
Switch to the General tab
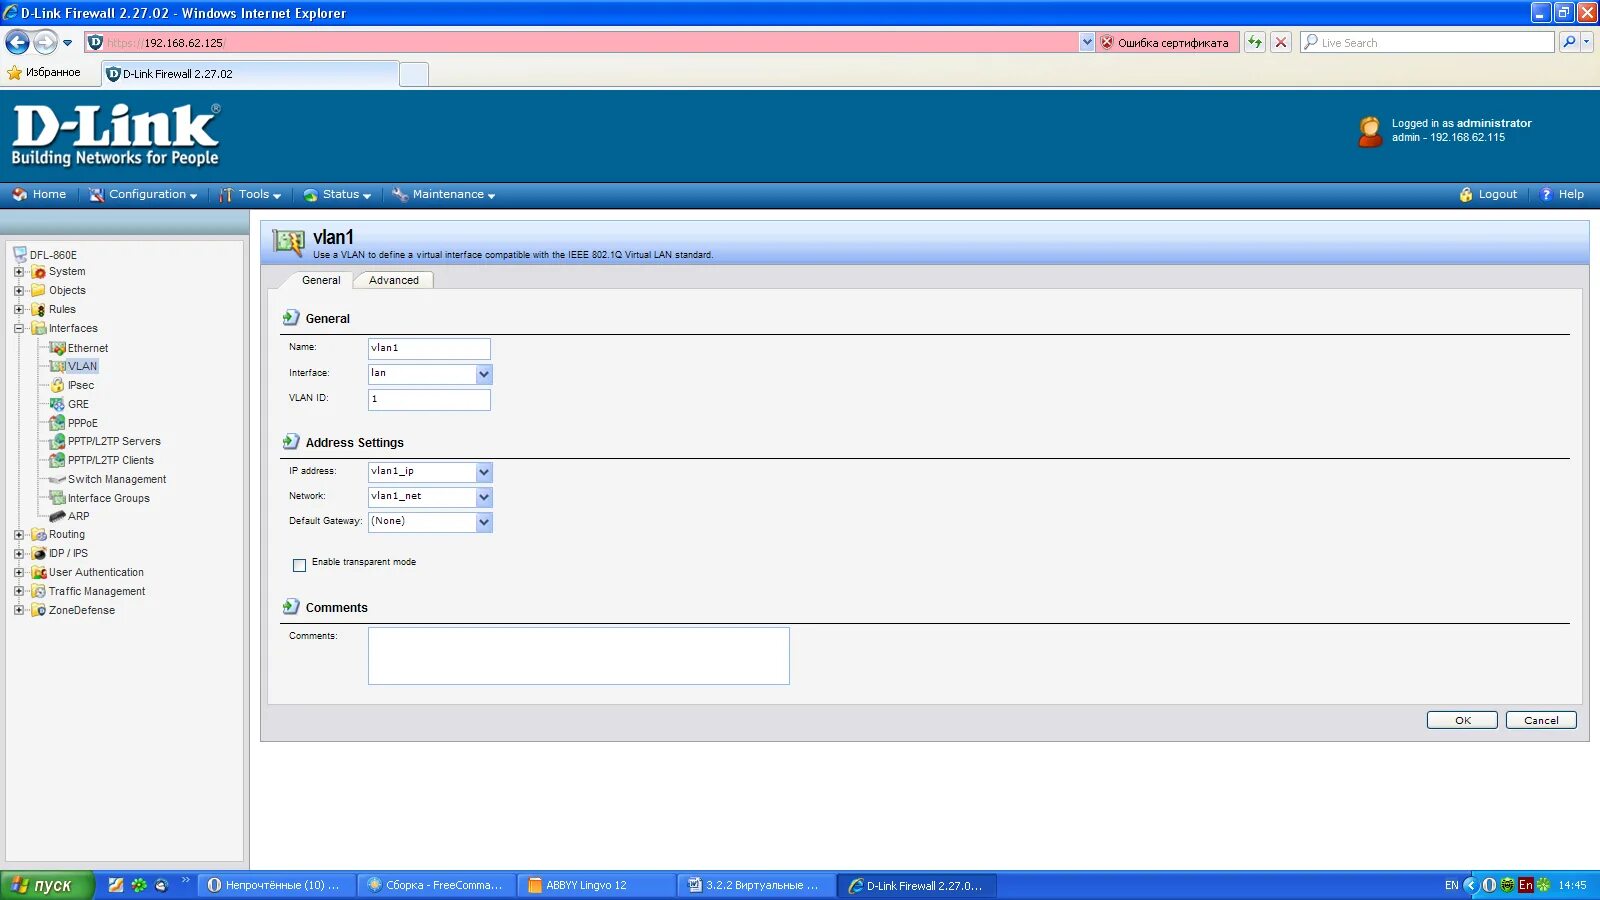(321, 280)
